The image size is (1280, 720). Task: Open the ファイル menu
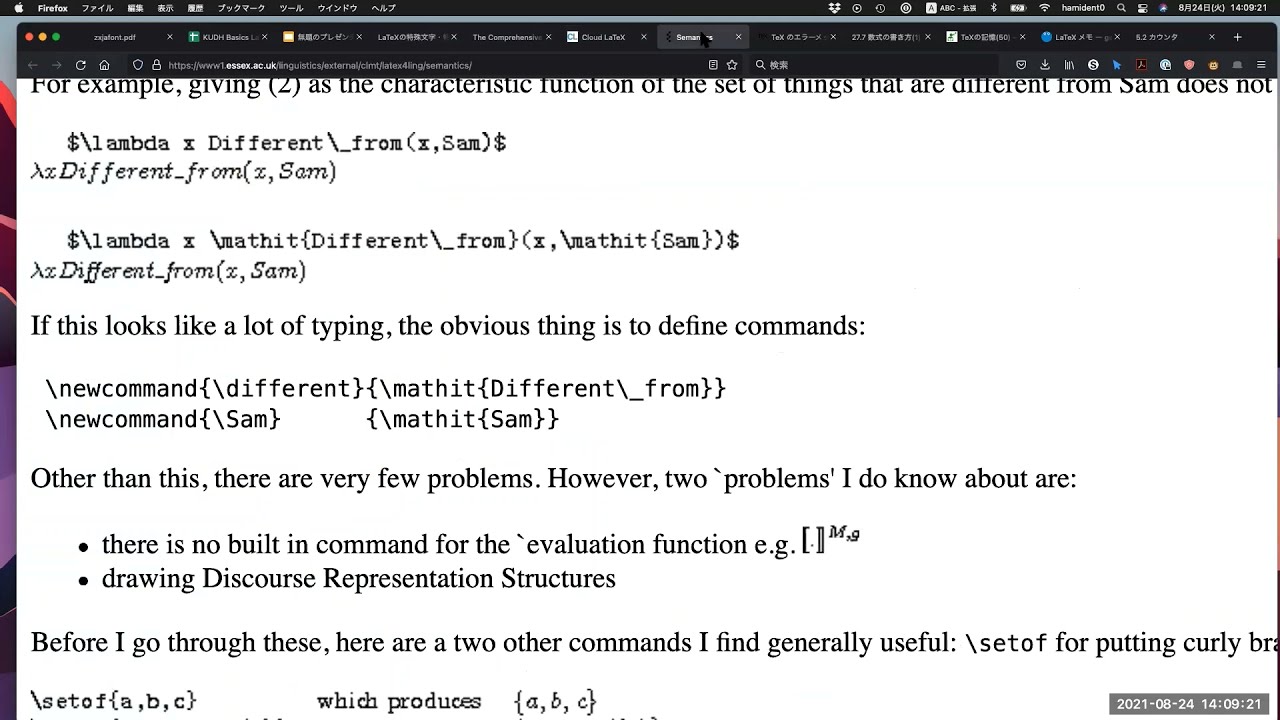(x=97, y=8)
